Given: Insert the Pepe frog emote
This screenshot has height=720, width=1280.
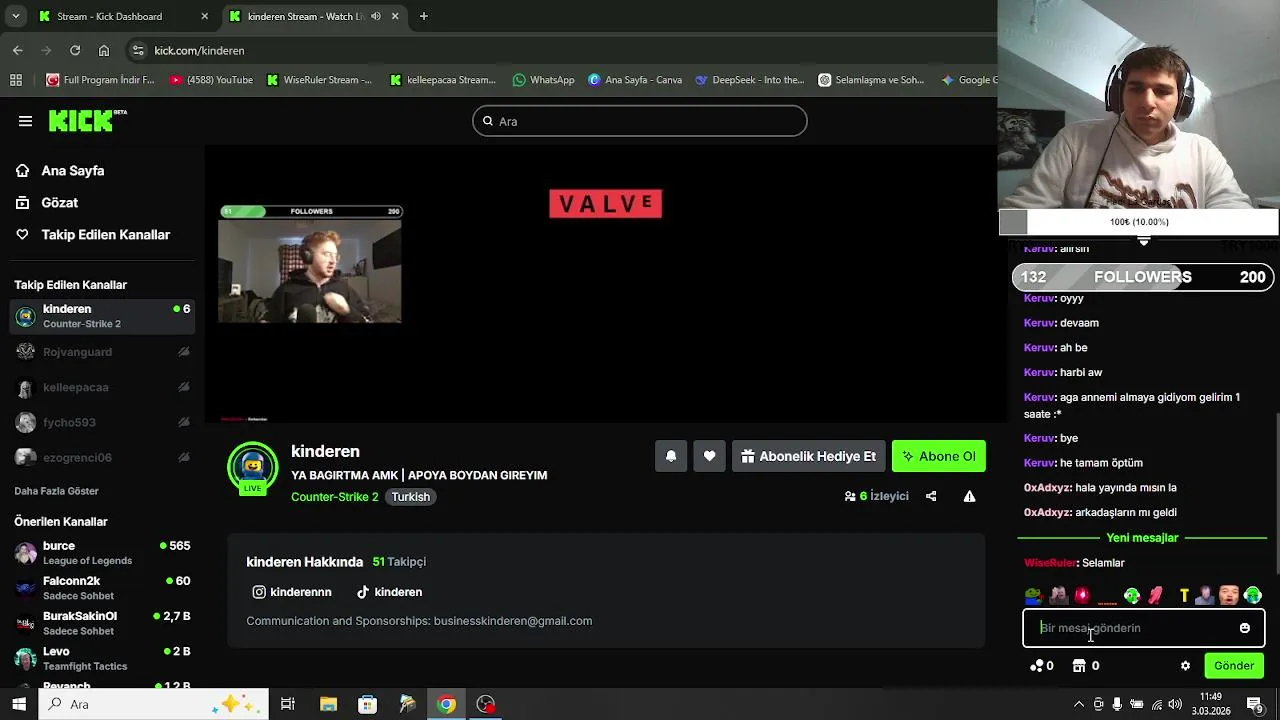Looking at the screenshot, I should [x=1033, y=595].
